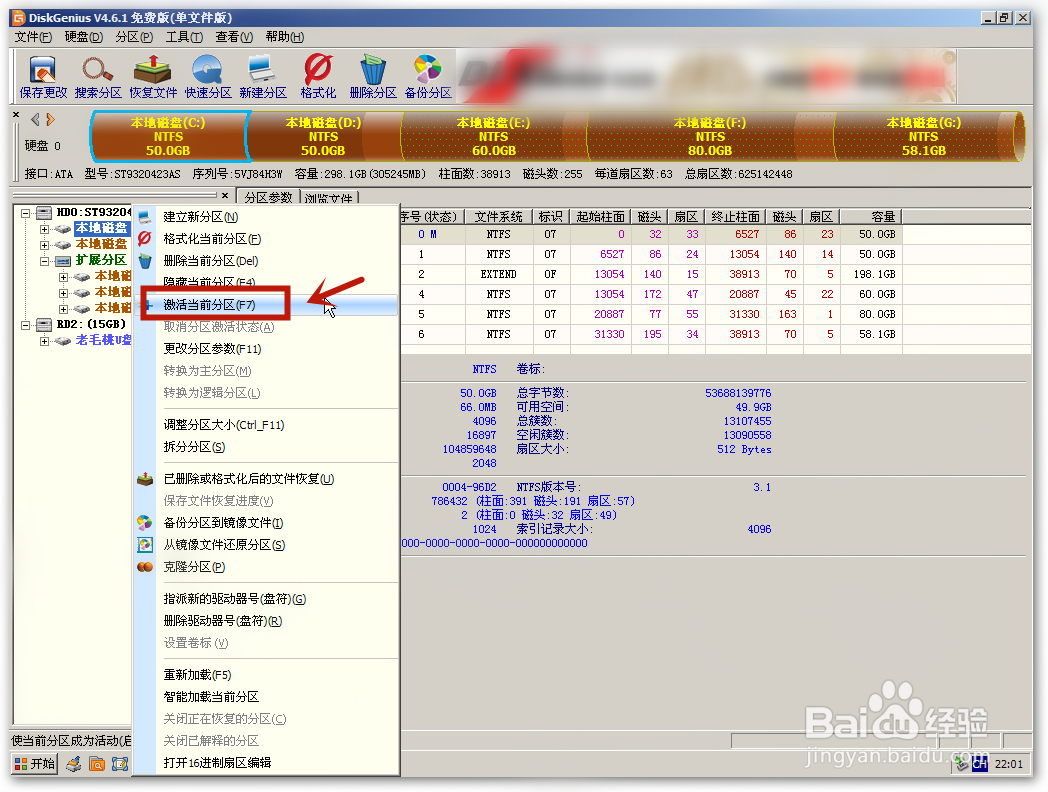Collapse the RD2: (15GB) tree node
The width and height of the screenshot is (1048, 792).
(25, 325)
